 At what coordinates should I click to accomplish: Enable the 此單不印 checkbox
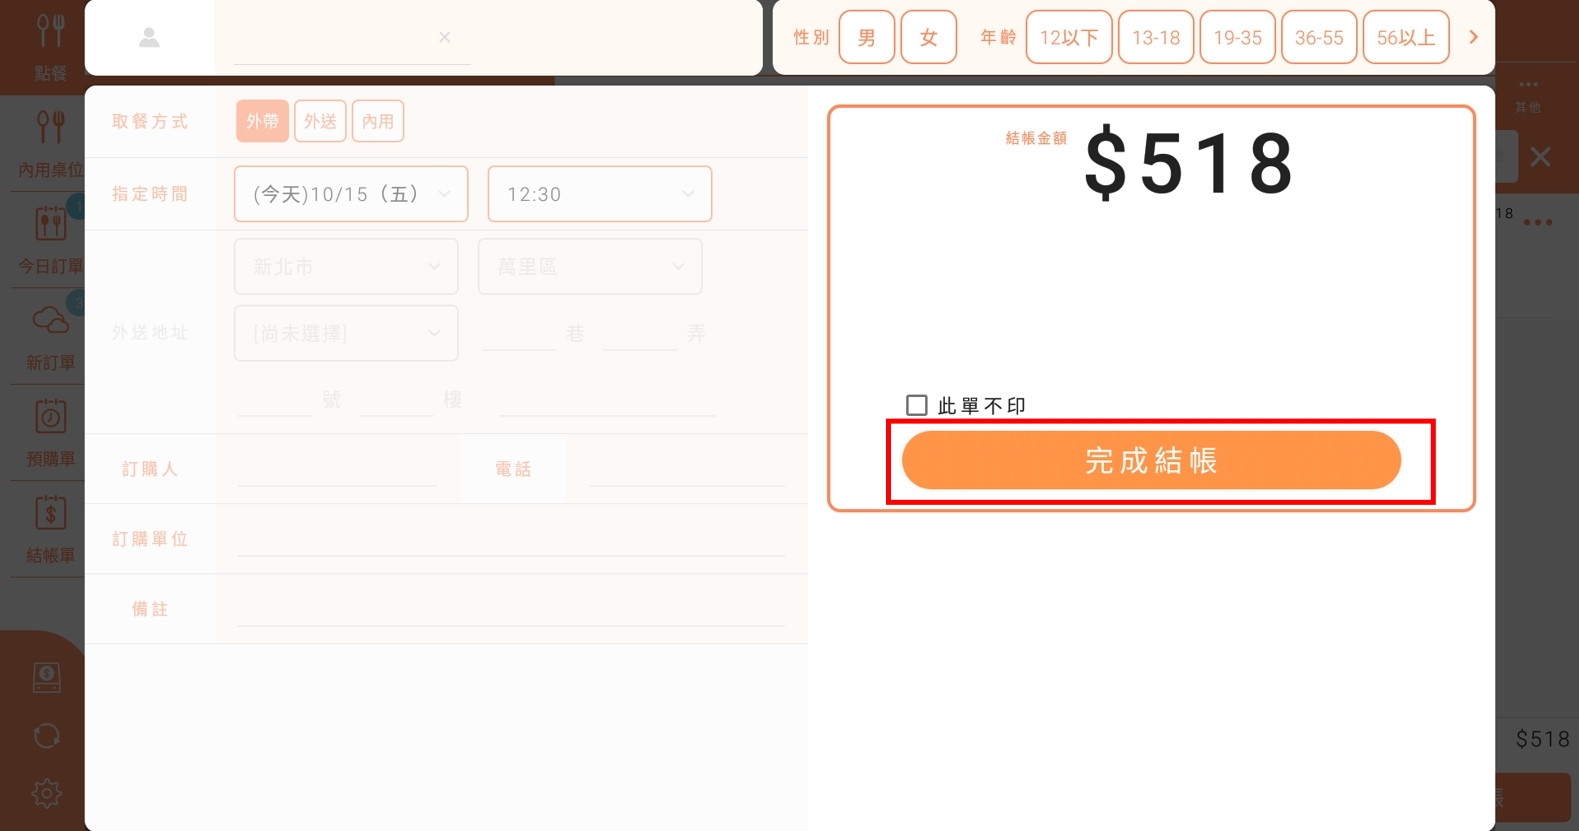[916, 405]
